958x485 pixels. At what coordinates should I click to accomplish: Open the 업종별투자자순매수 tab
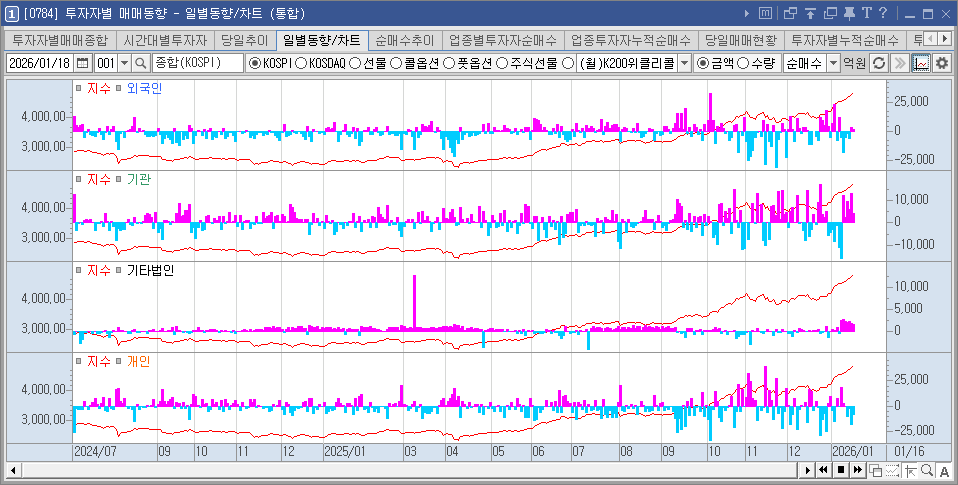(503, 40)
